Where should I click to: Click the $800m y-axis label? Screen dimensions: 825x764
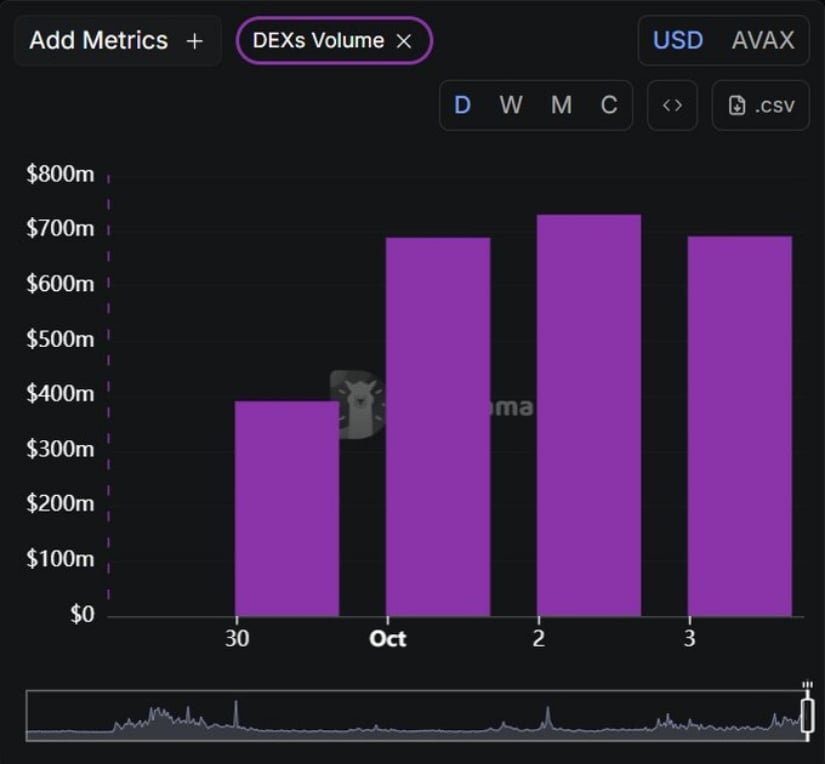(60, 175)
